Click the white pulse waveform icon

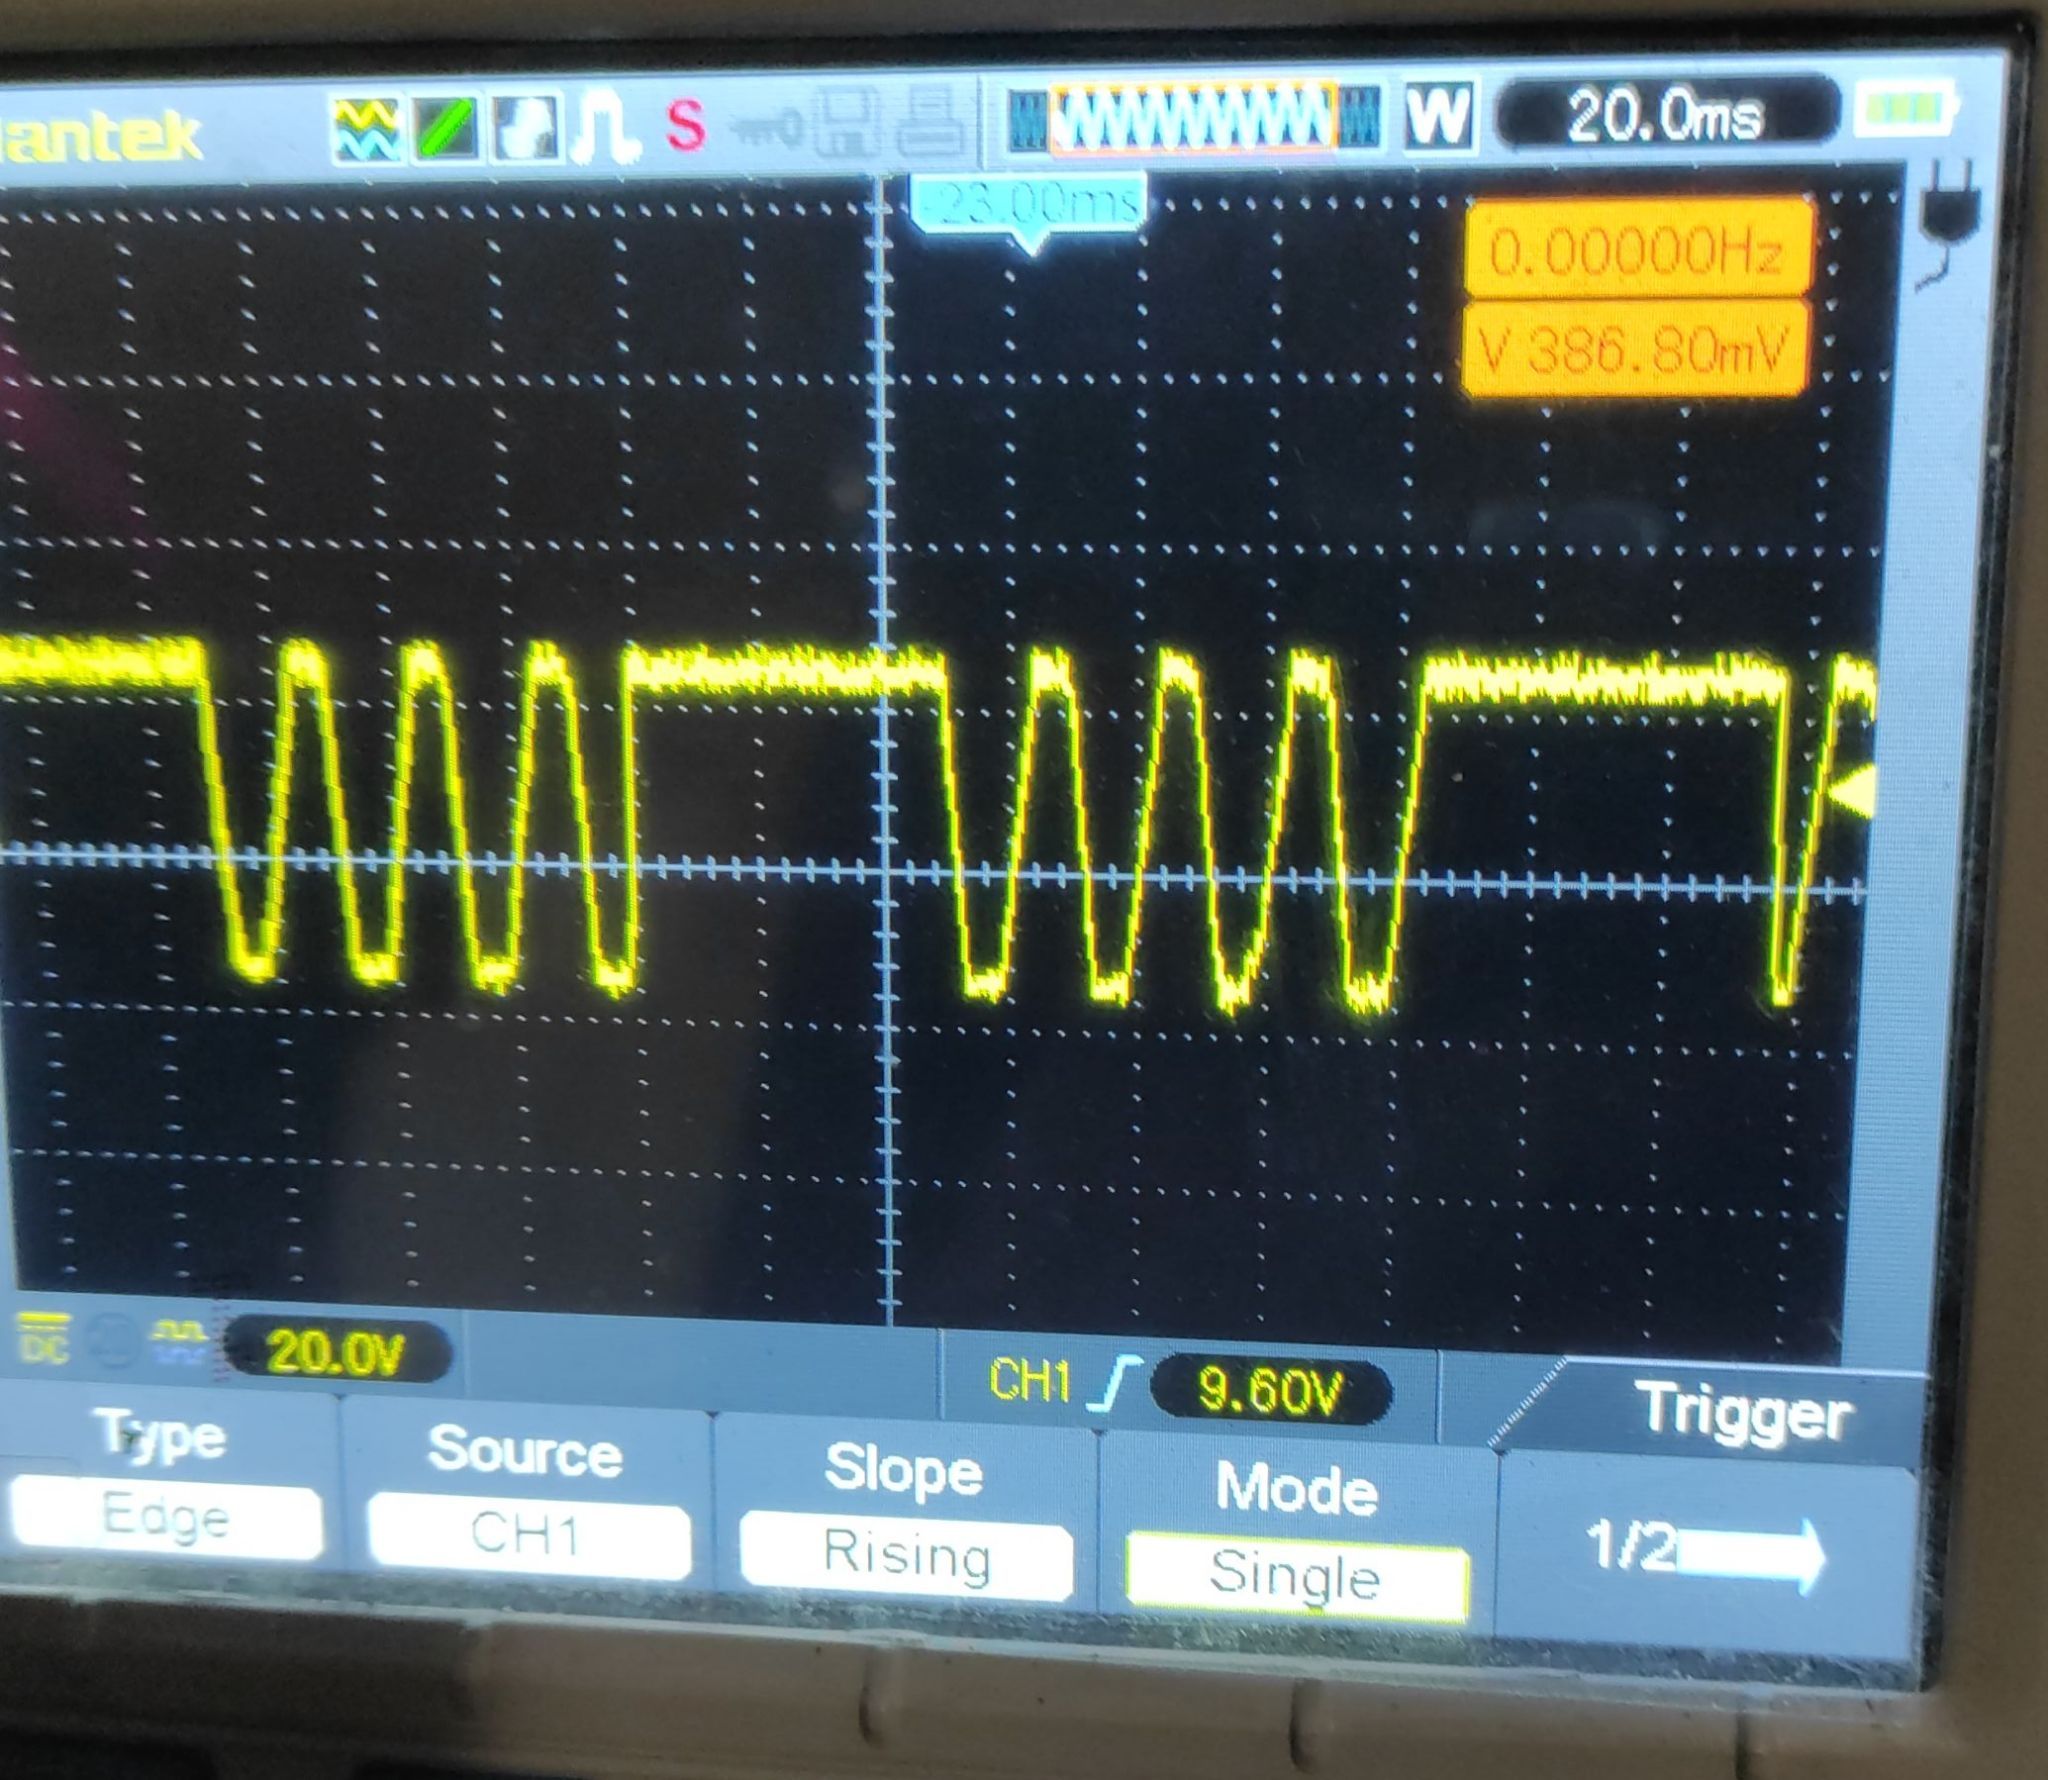pyautogui.click(x=604, y=129)
